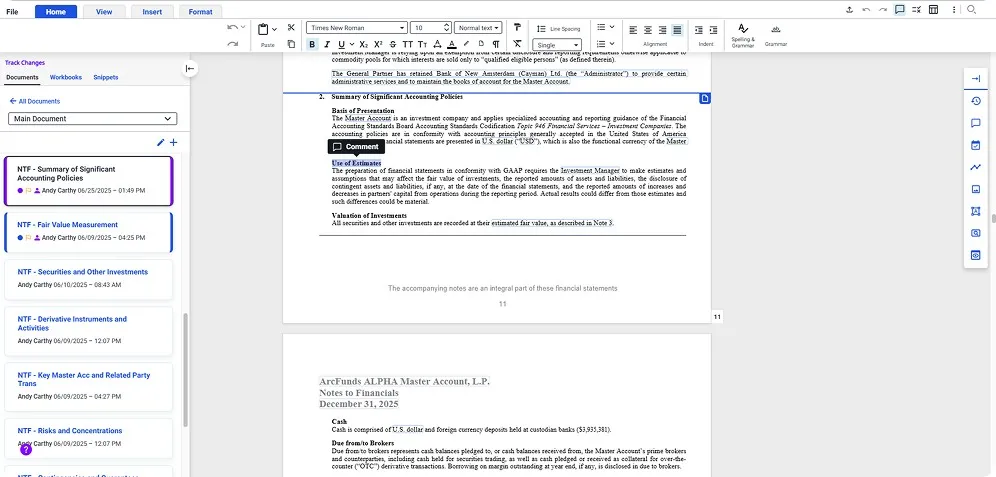Expand underline style options arrow

coord(352,44)
